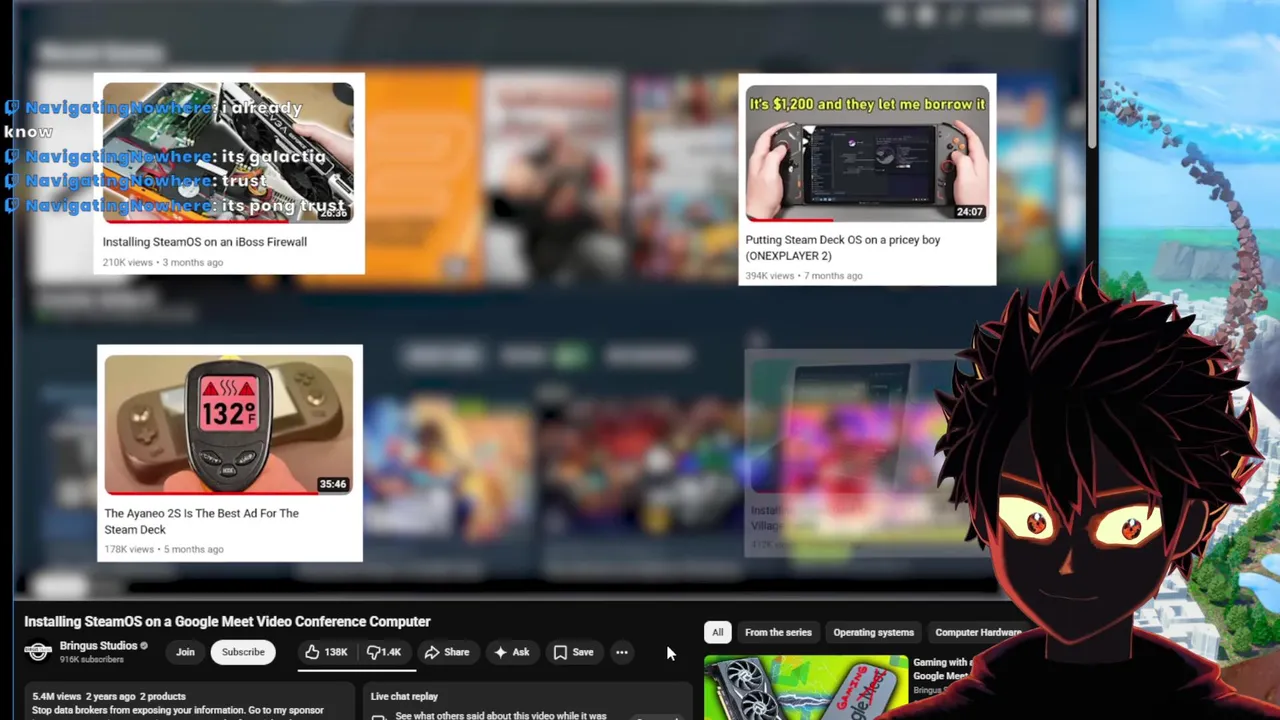Click the 35:46 duration badge

333,484
